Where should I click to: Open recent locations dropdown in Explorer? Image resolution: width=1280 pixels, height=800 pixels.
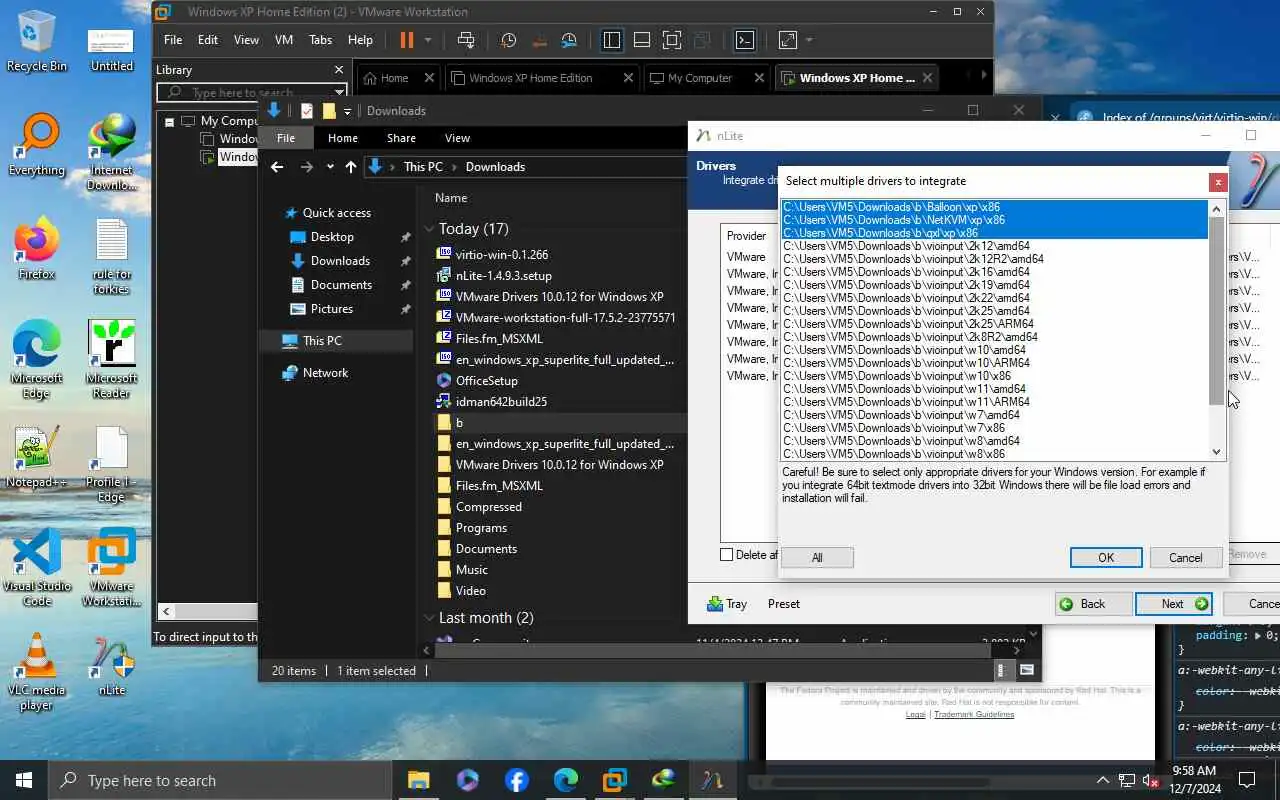click(x=330, y=167)
